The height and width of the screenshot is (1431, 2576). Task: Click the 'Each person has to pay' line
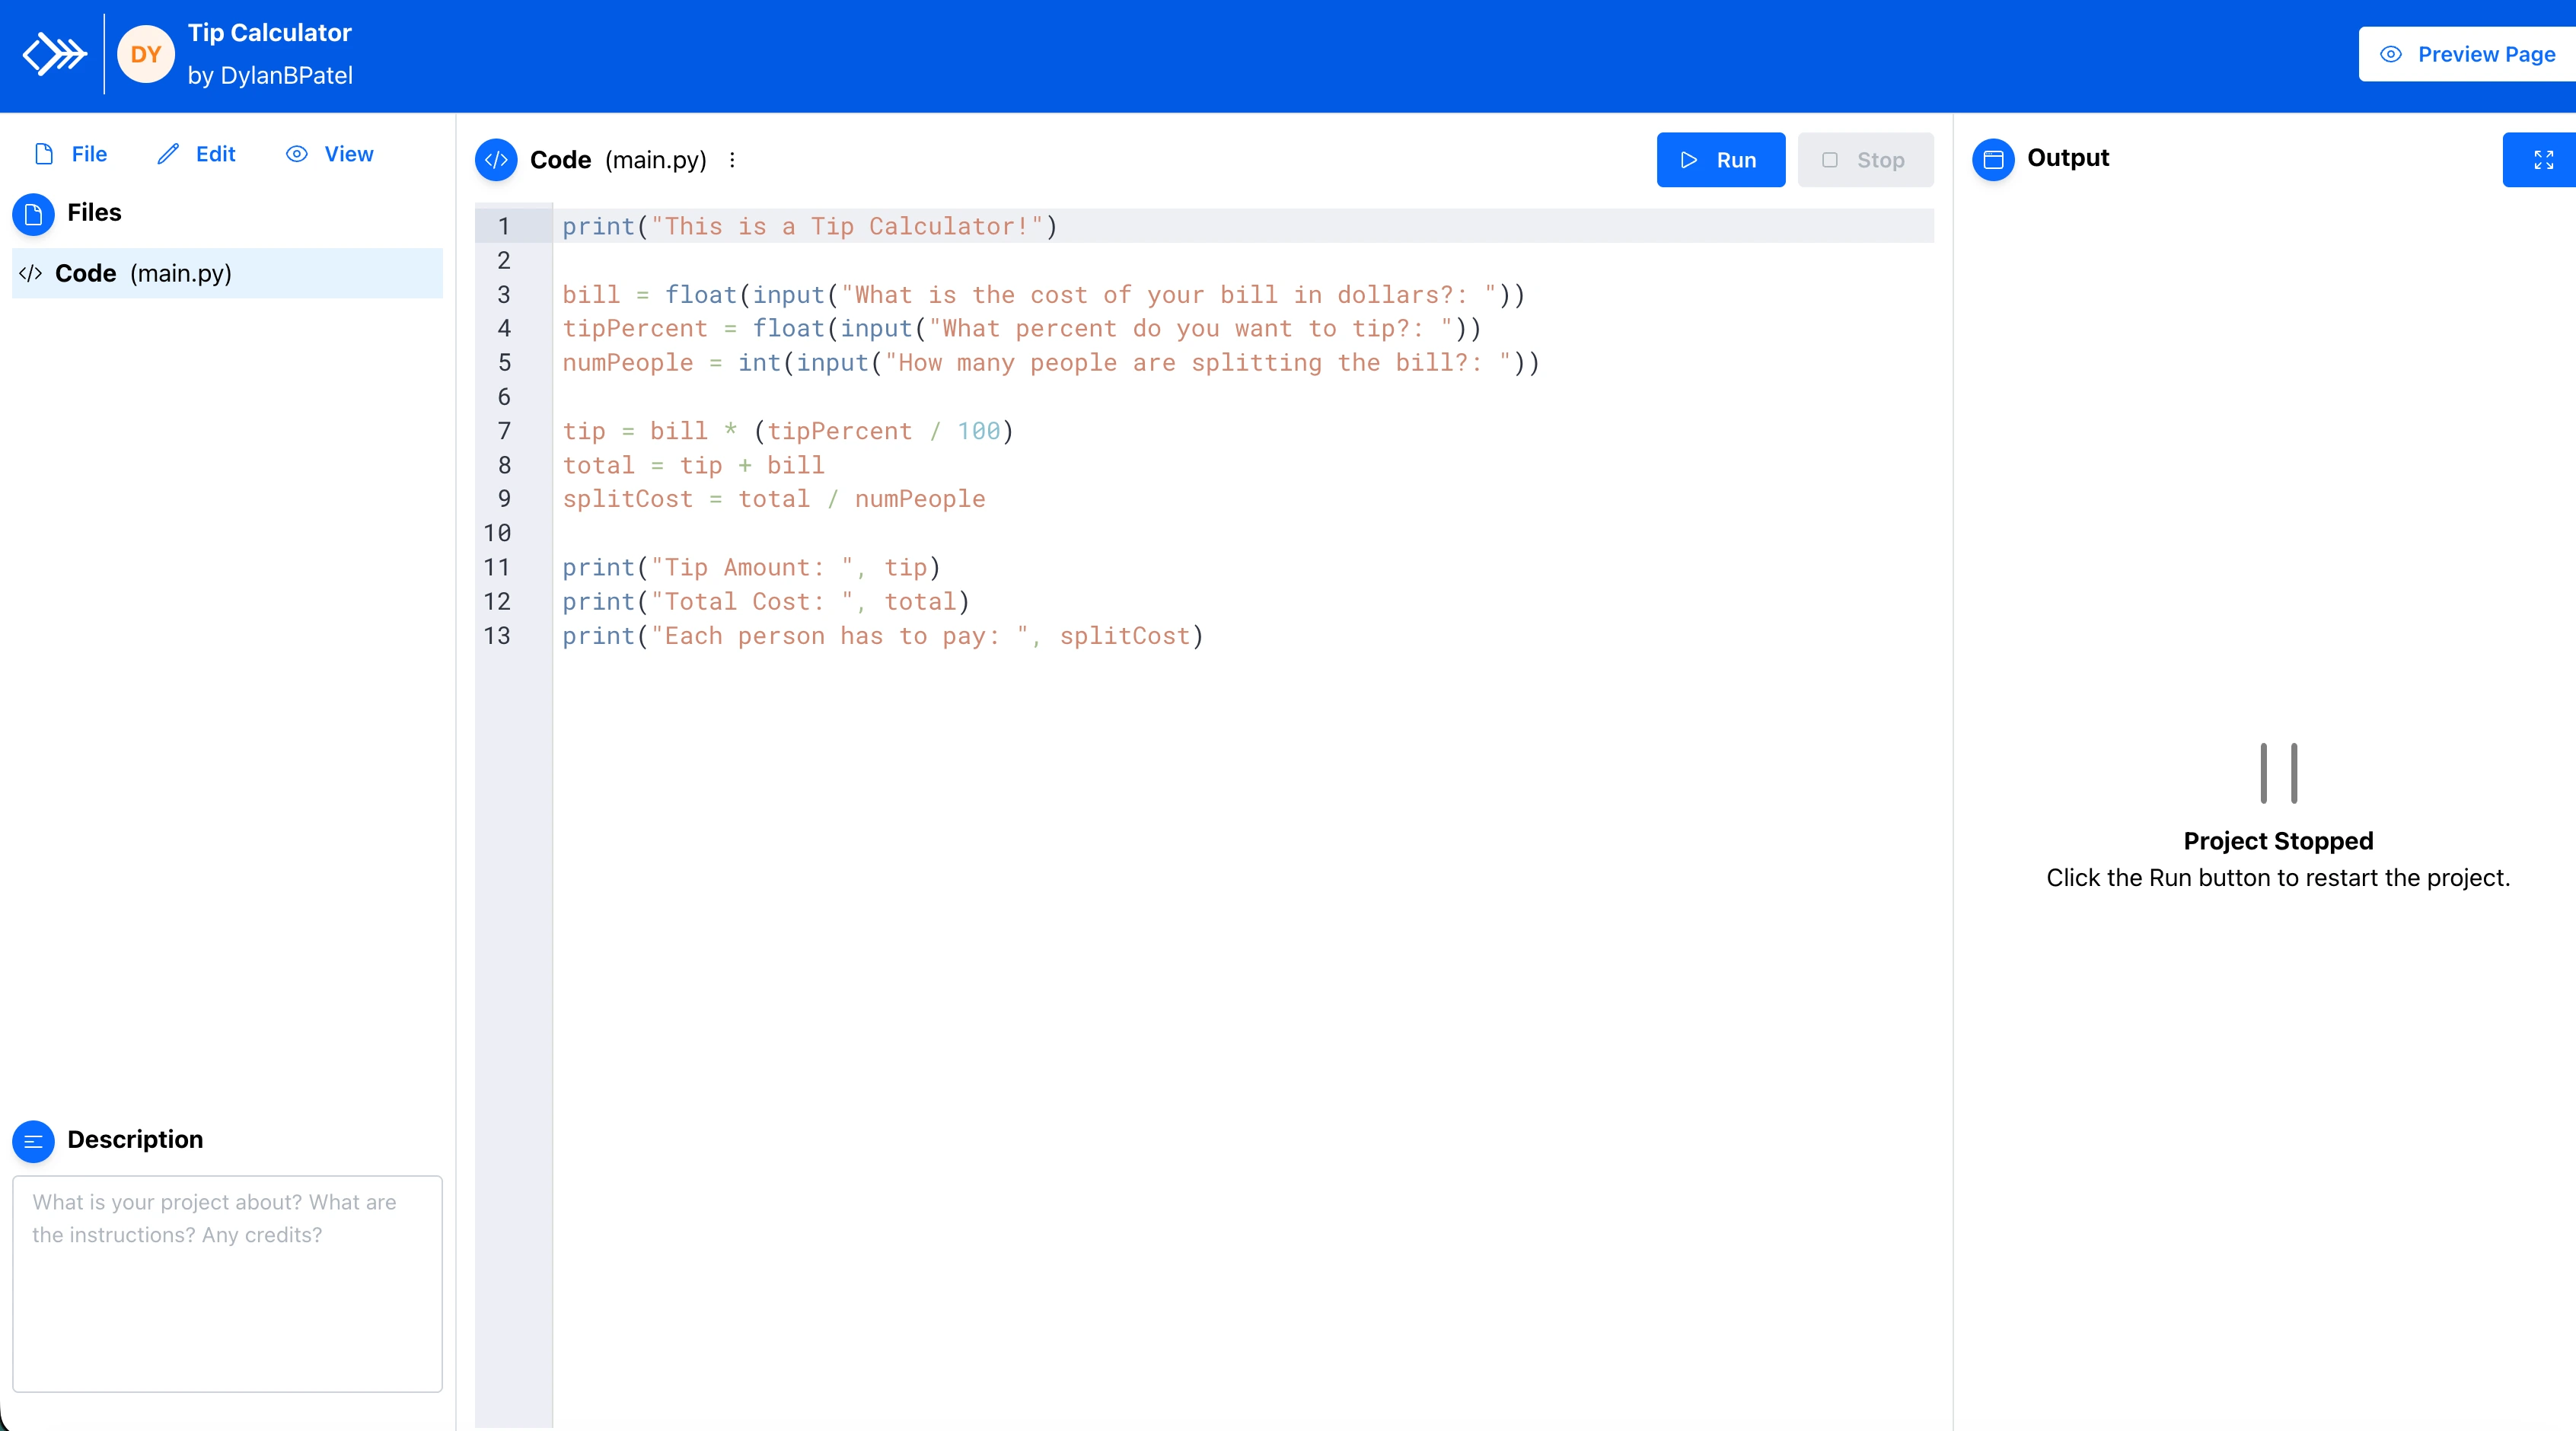click(882, 636)
